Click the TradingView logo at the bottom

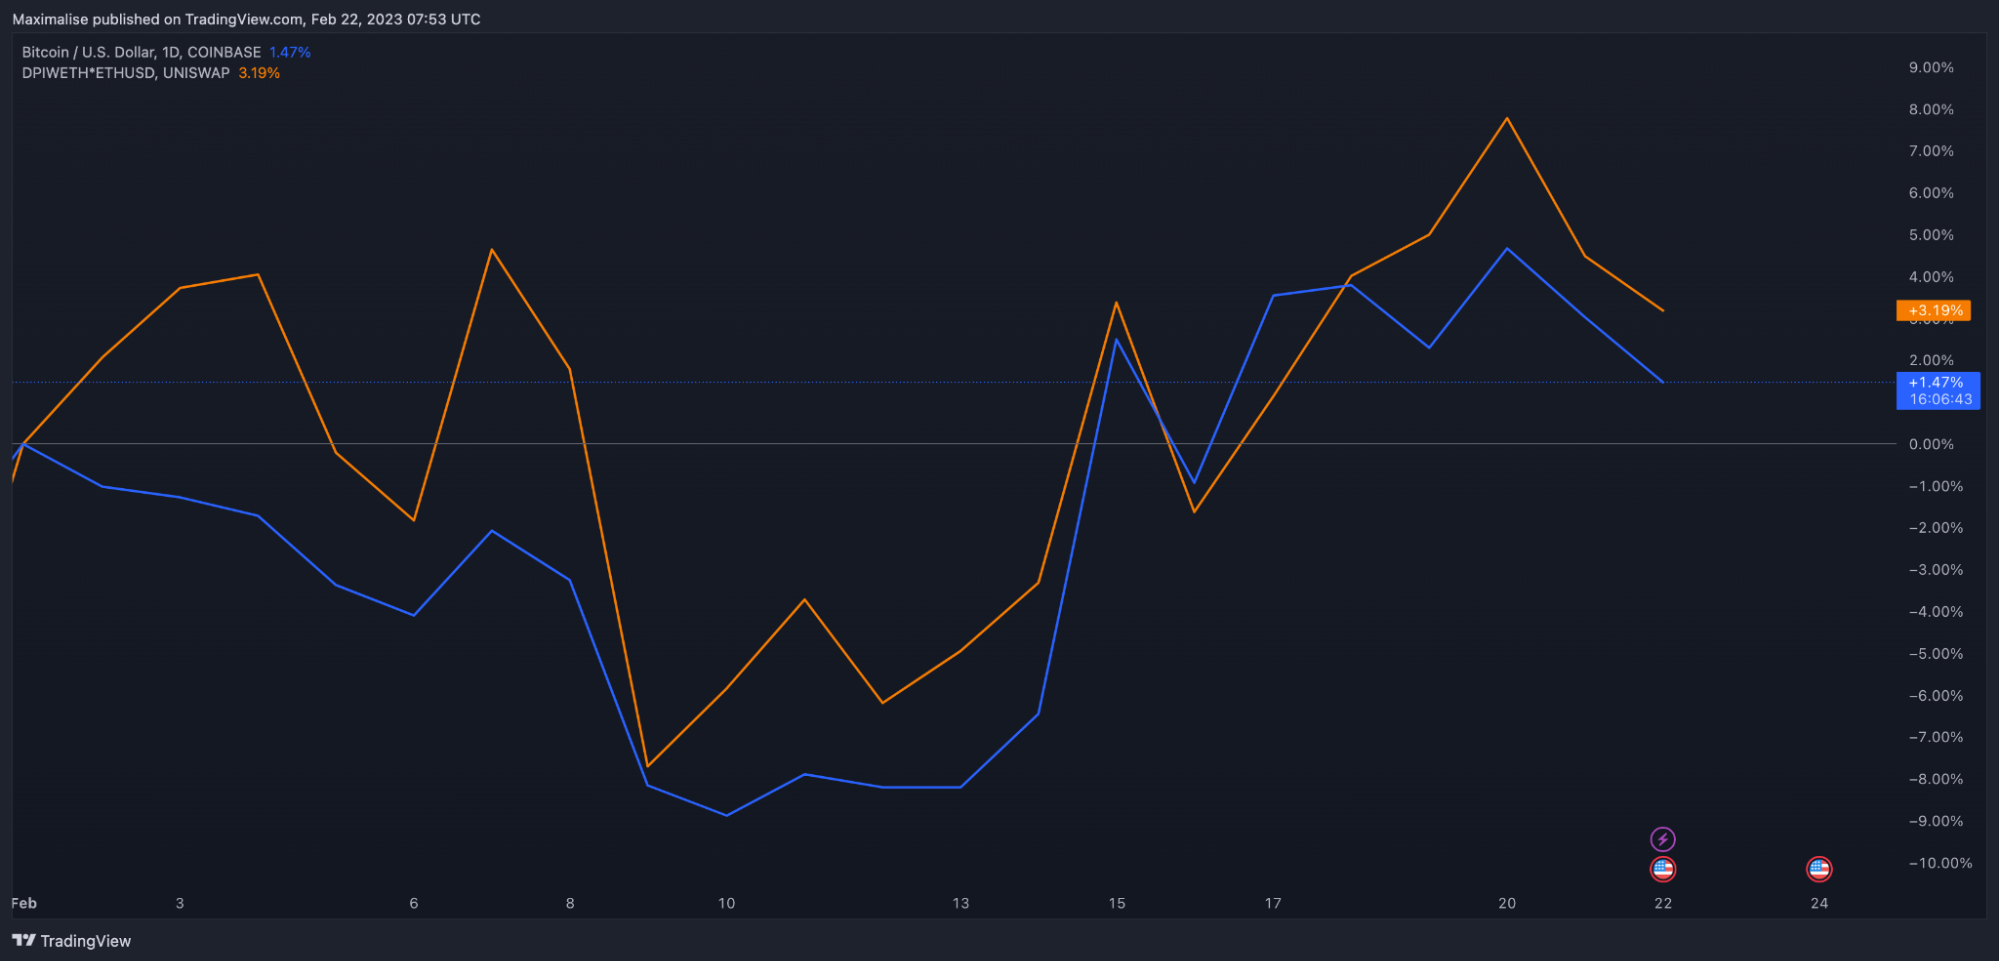(71, 941)
